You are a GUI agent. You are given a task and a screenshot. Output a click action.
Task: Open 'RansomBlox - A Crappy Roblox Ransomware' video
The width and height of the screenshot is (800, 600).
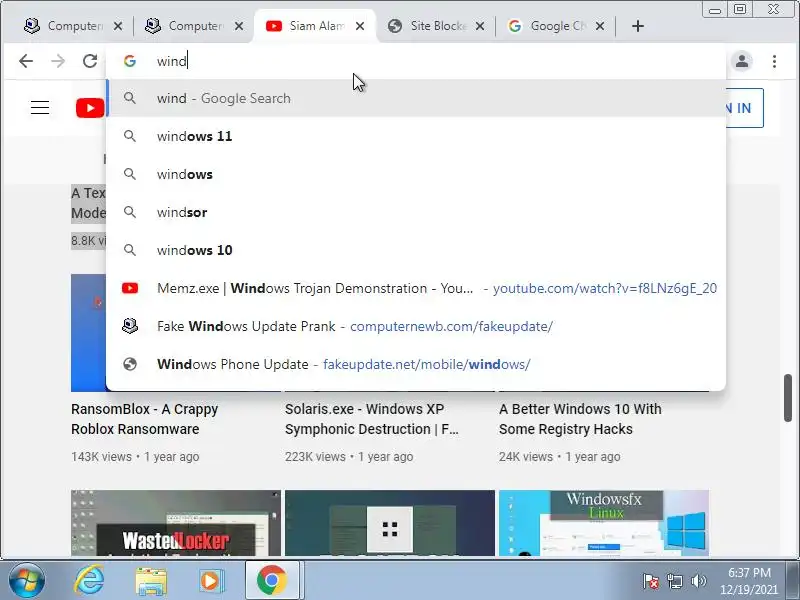coord(144,419)
